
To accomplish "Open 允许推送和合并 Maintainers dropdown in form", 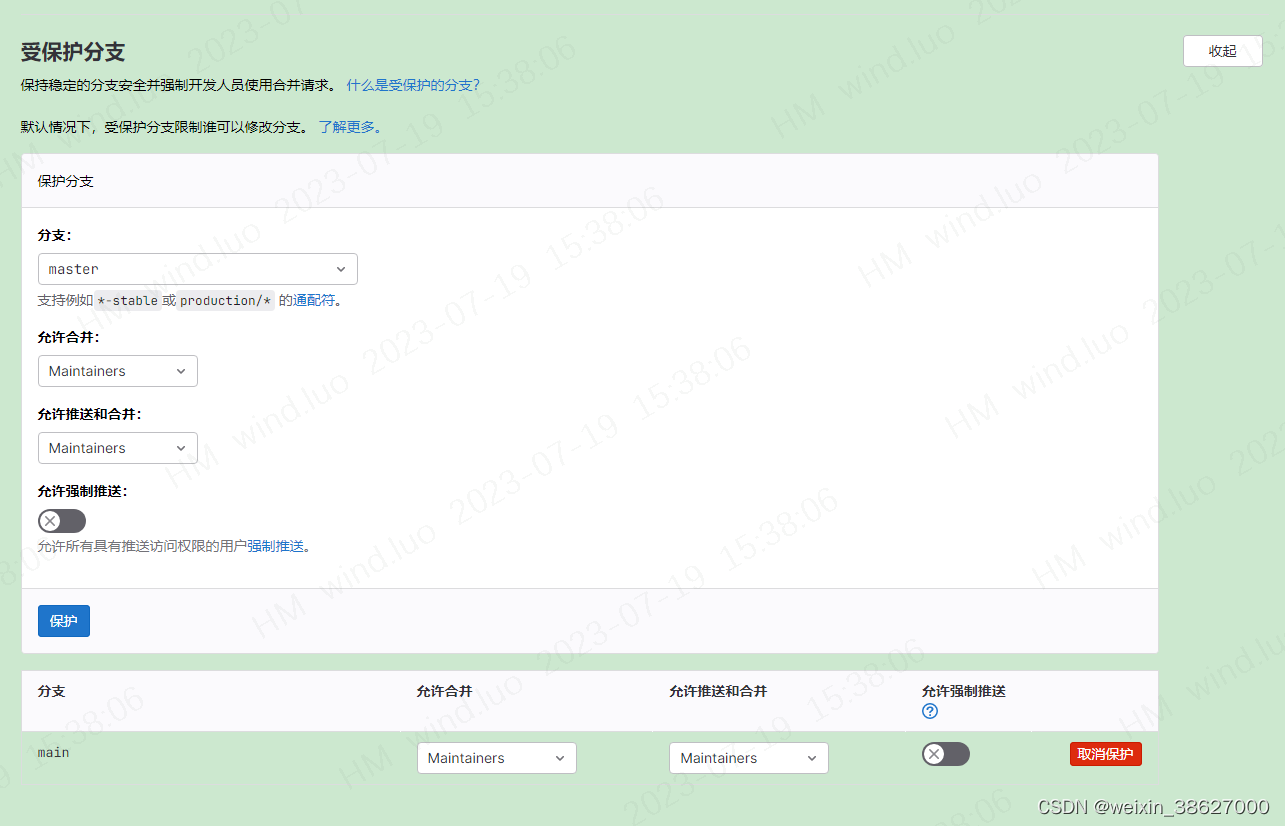I will coord(118,448).
